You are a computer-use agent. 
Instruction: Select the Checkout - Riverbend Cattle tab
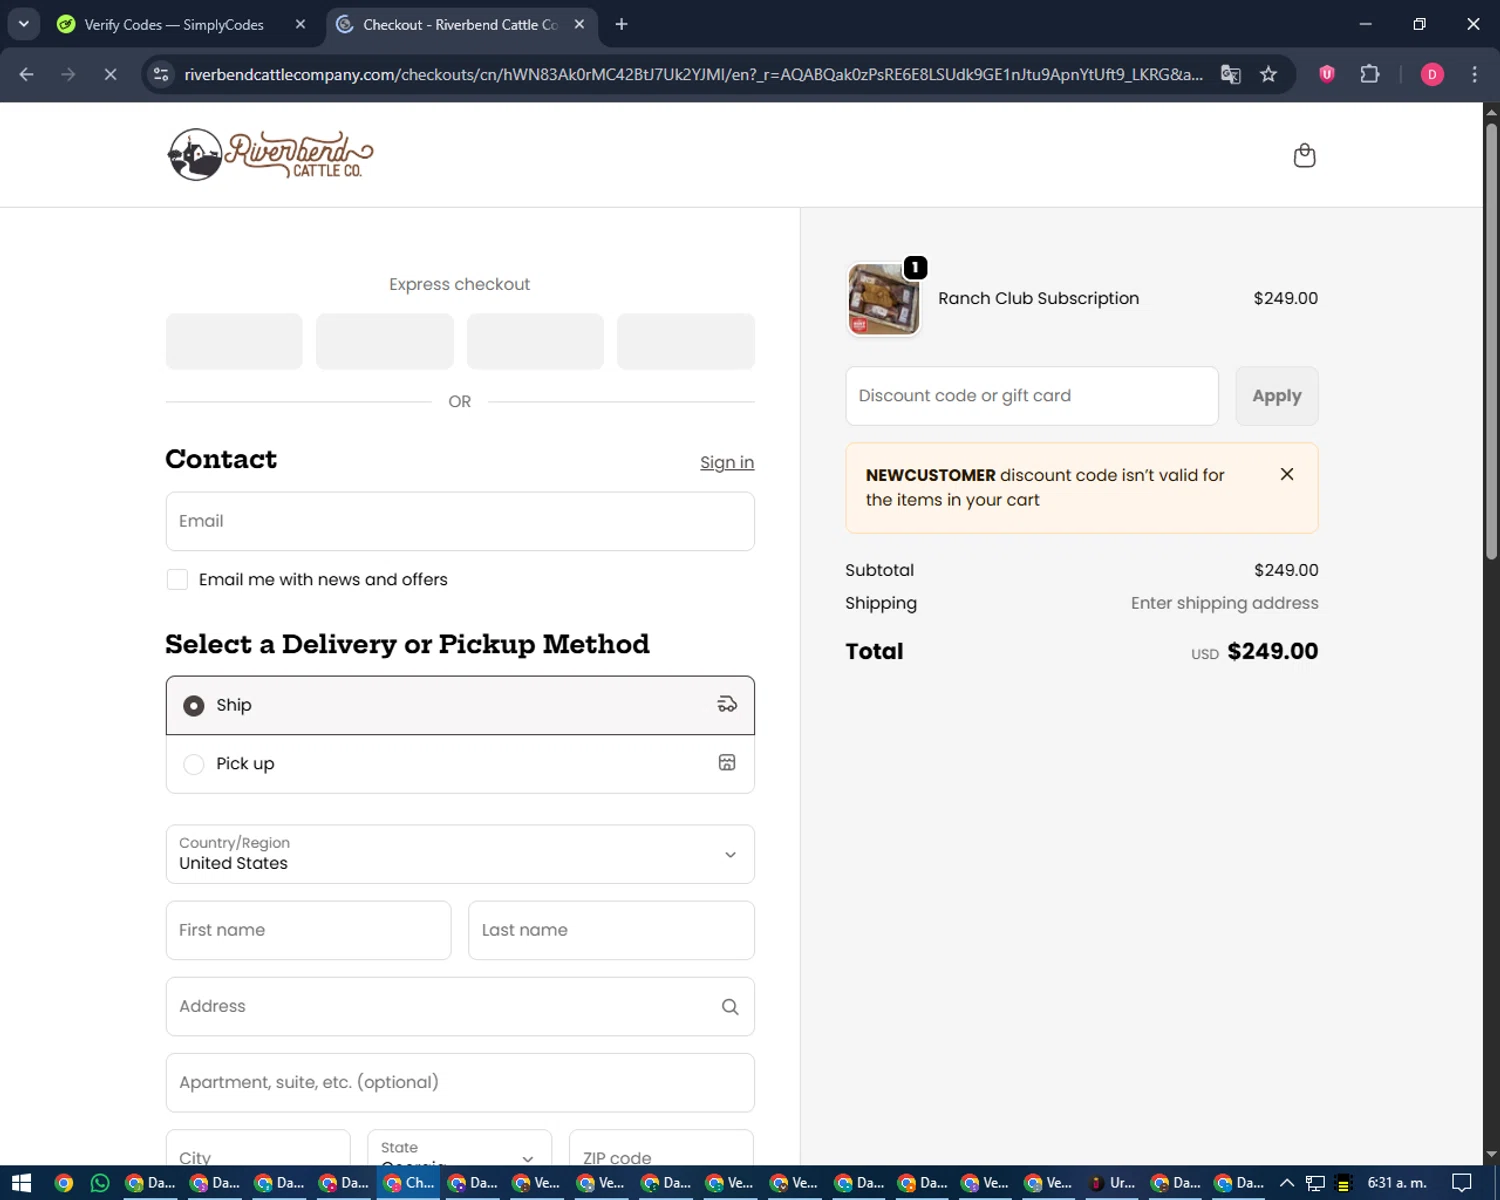point(460,24)
